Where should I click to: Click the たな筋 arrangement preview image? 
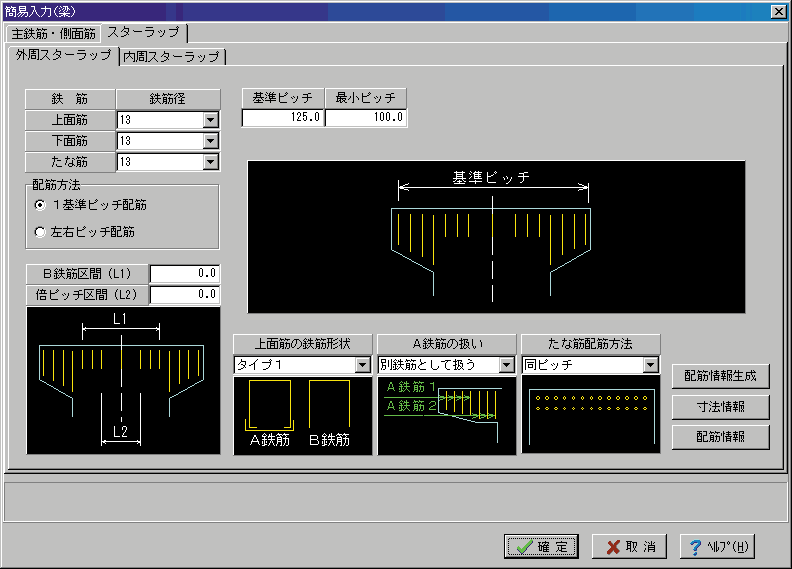(591, 416)
